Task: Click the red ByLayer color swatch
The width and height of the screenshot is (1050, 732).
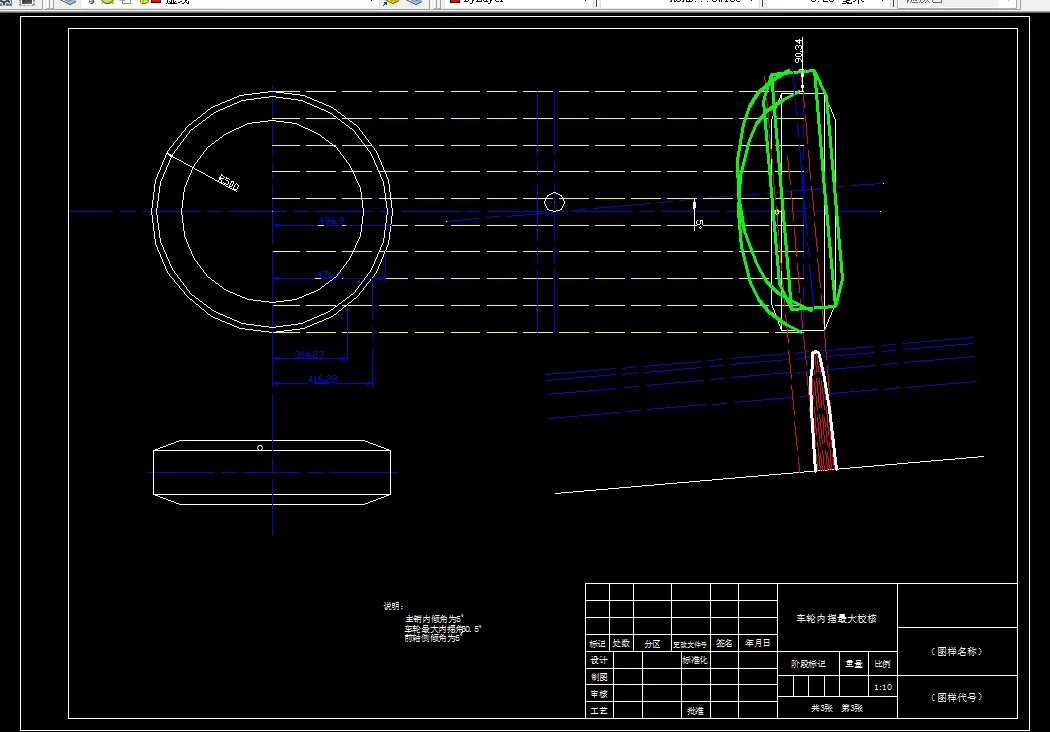Action: coord(455,2)
